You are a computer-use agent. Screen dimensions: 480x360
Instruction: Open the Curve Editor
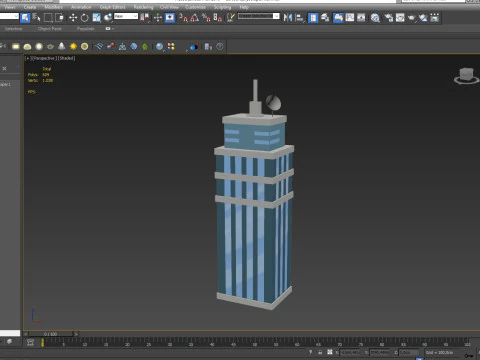350,17
